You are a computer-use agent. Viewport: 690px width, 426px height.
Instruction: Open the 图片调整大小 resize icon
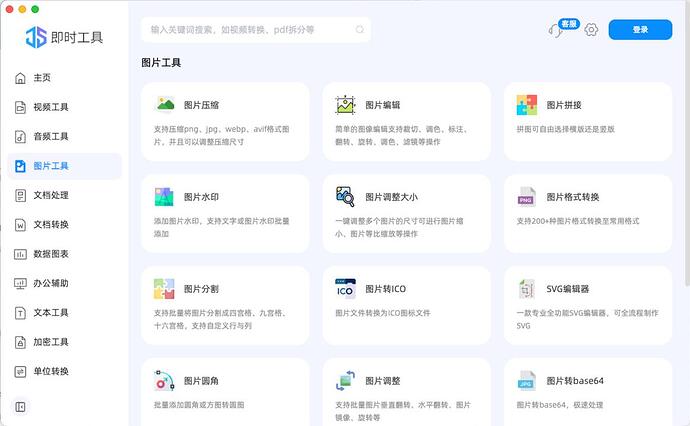(x=346, y=196)
